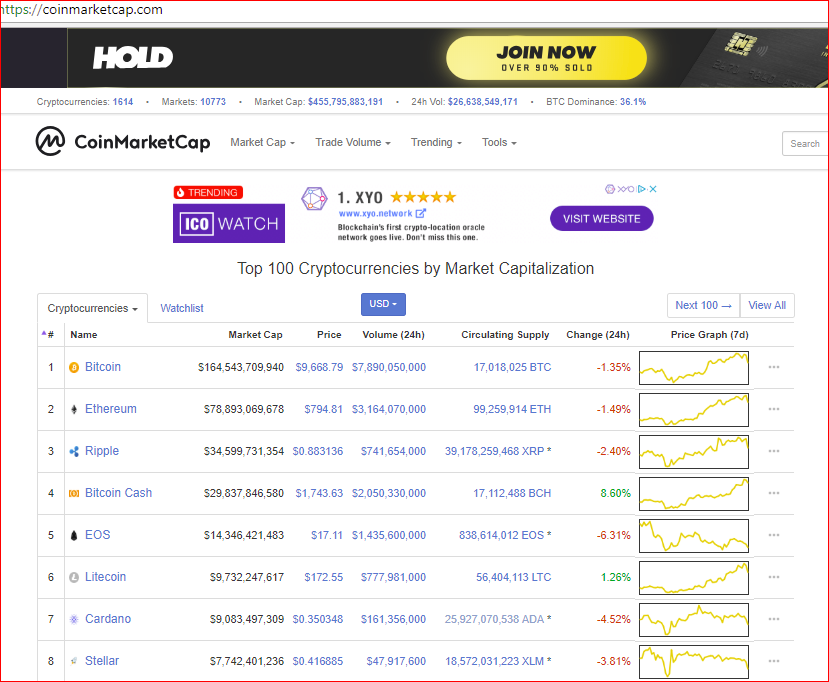The height and width of the screenshot is (682, 829).
Task: Click the Ethereum diamond icon
Action: point(74,409)
